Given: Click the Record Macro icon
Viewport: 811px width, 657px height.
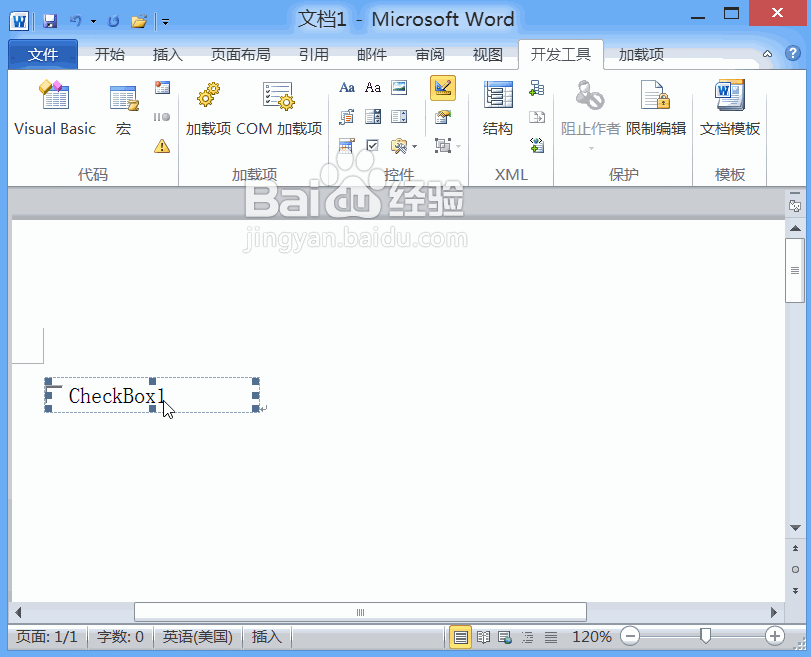Looking at the screenshot, I should coord(162,87).
